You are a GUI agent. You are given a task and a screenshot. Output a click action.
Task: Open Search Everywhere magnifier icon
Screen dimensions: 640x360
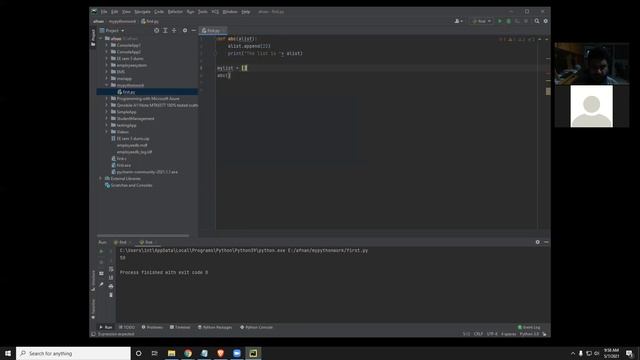[537, 21]
